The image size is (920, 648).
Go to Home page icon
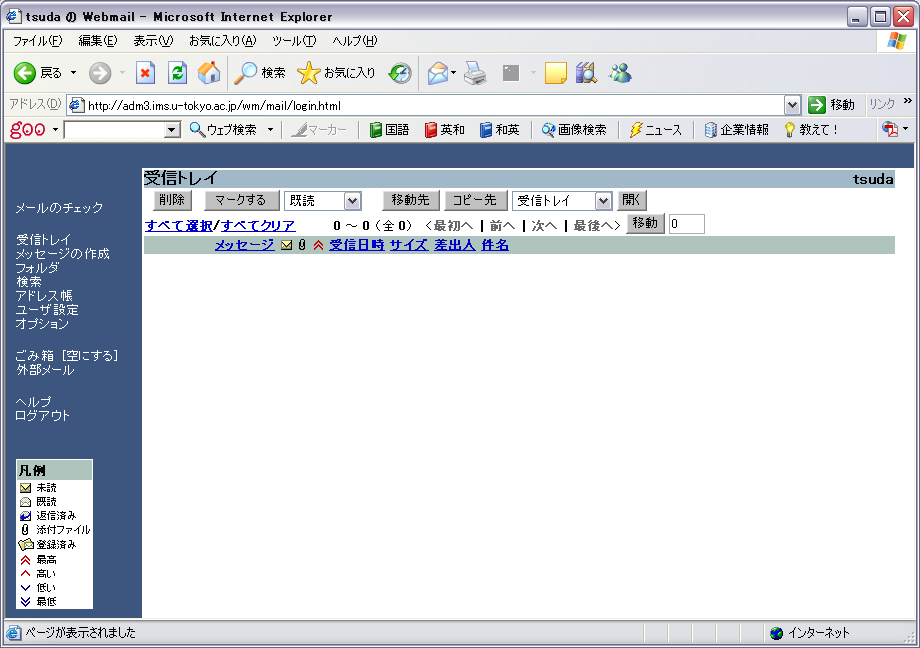[209, 73]
